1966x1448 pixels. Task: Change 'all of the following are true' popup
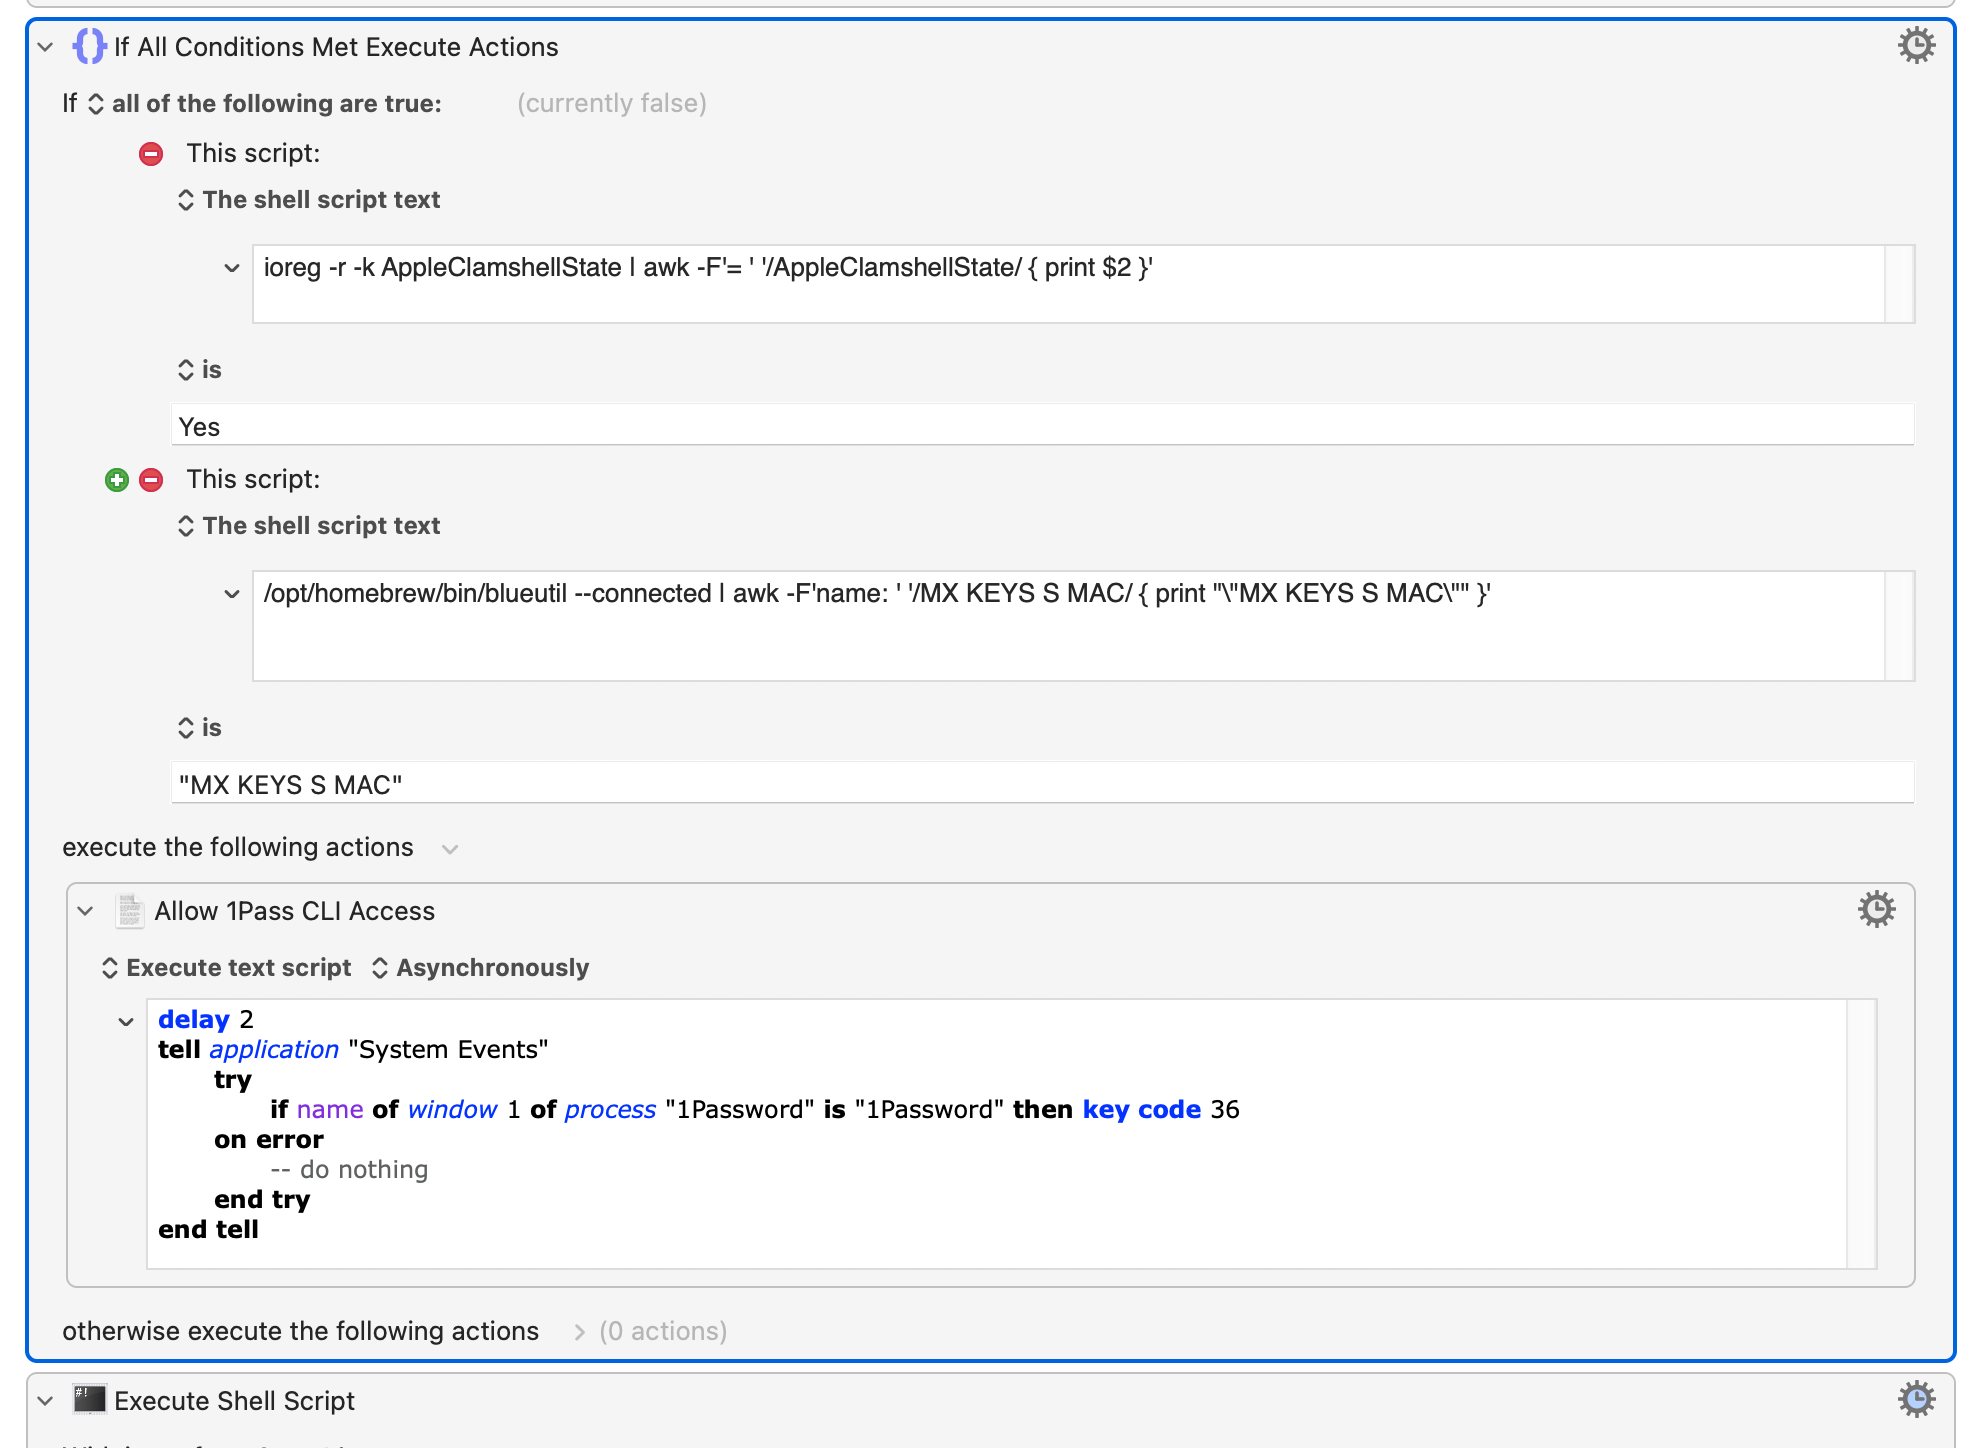266,104
